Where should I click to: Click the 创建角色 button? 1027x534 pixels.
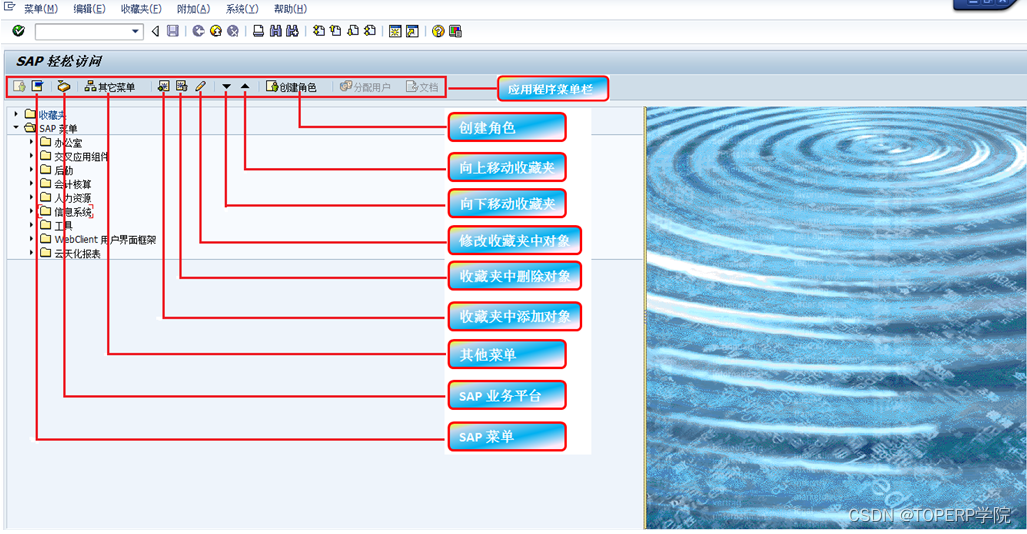(x=291, y=86)
